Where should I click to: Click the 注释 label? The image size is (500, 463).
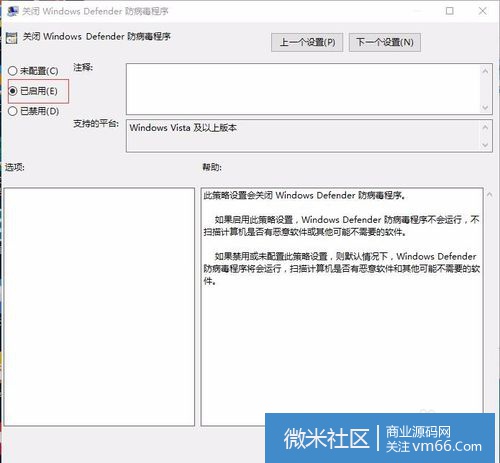point(83,67)
